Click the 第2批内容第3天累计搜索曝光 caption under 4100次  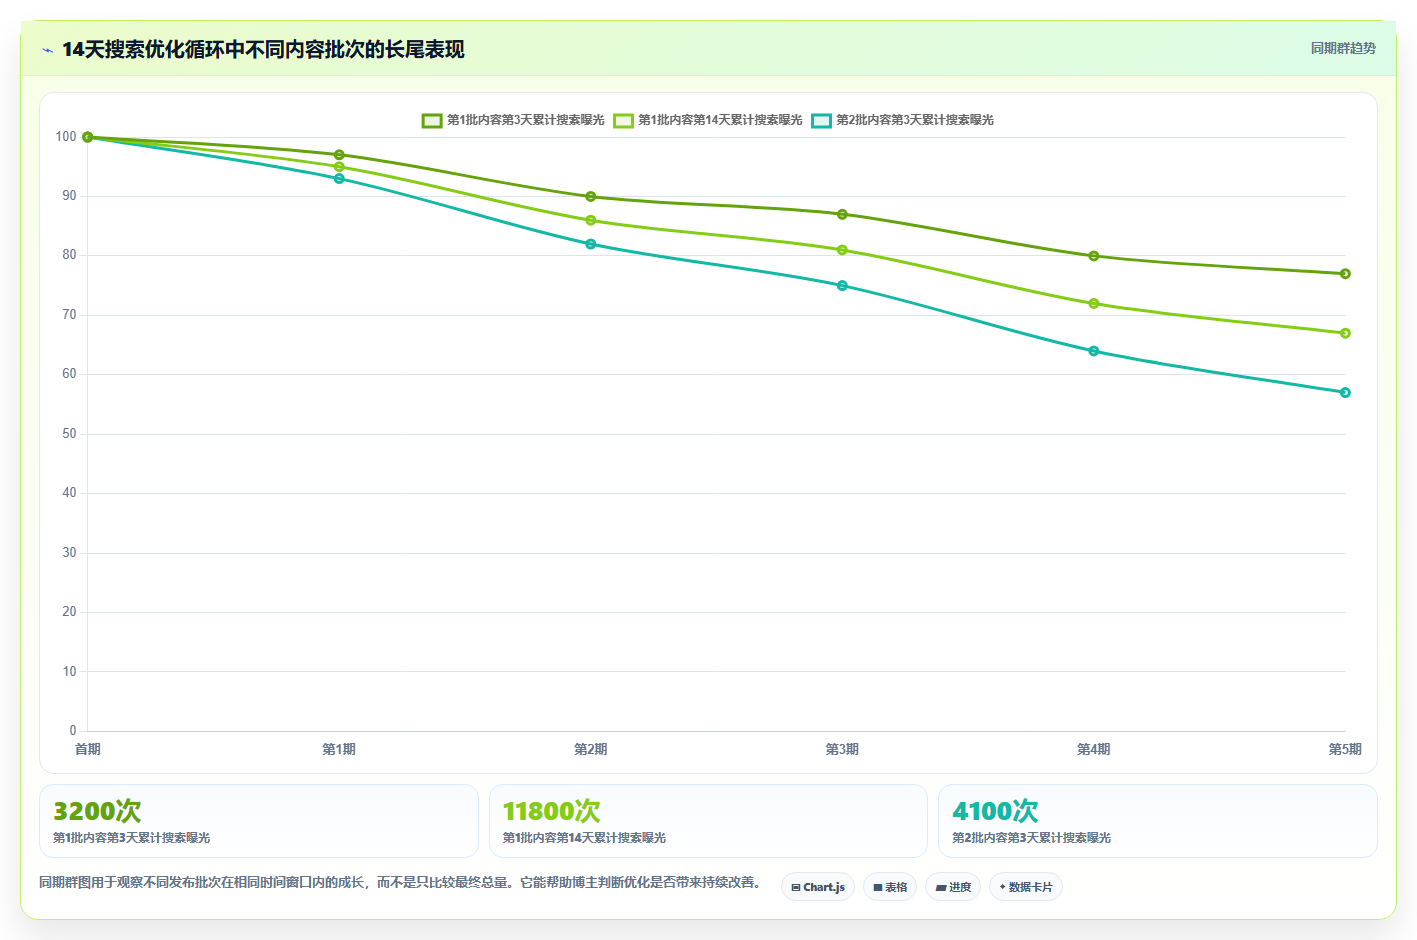(x=1031, y=838)
